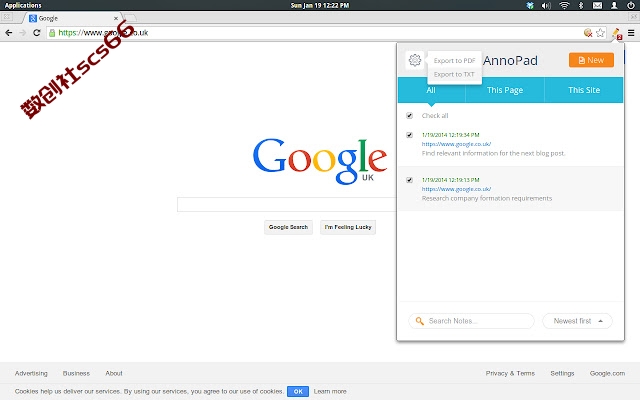Uncheck the note dated 12:19:34 PM
The image size is (640, 400).
point(409,135)
